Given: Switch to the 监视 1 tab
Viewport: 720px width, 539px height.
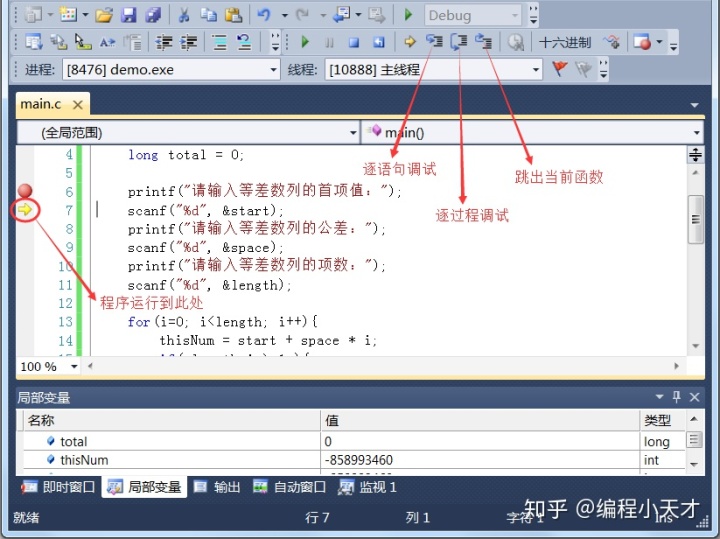Looking at the screenshot, I should pos(366,487).
